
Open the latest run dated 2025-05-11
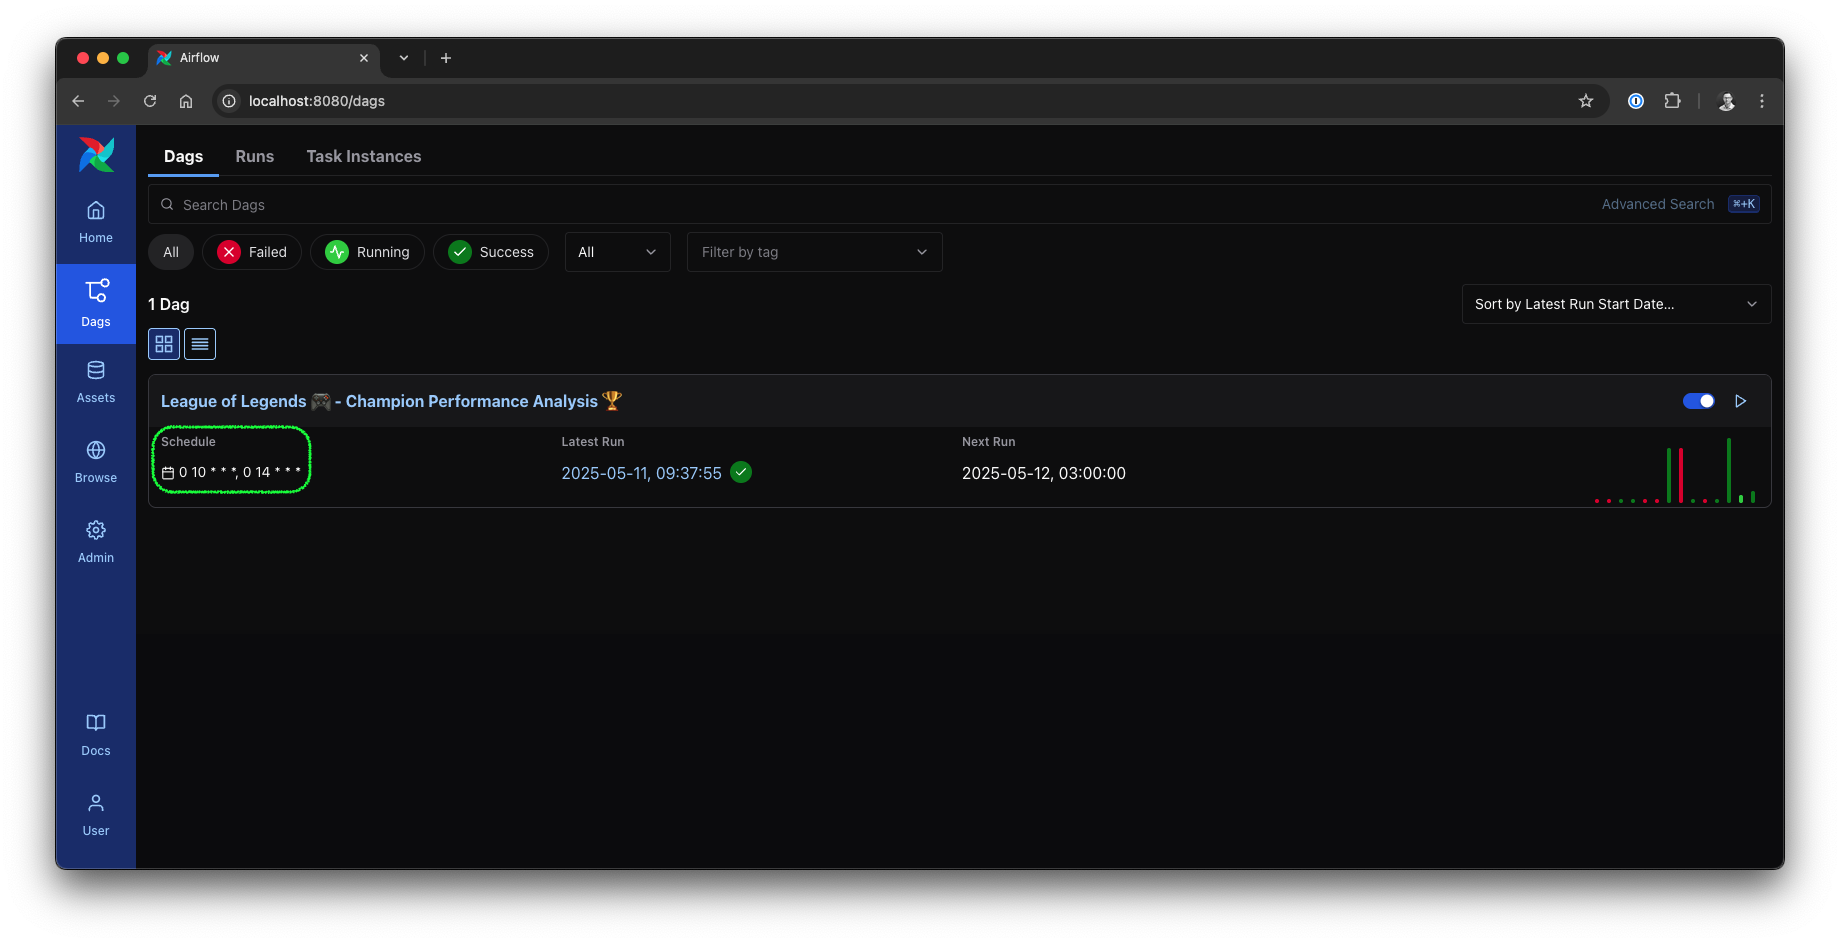[641, 473]
